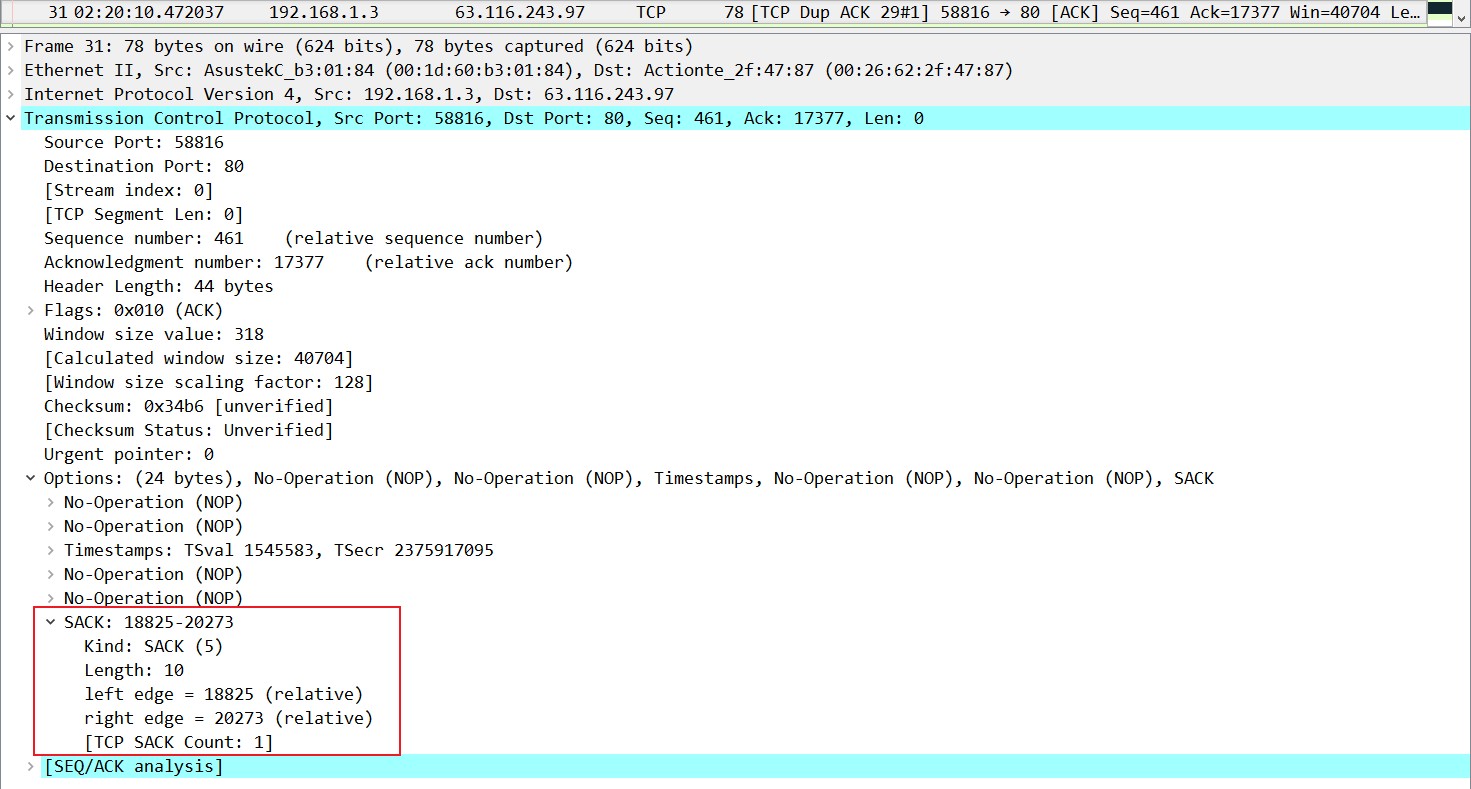1471x789 pixels.
Task: Select the right edge = 20273 field
Action: click(x=228, y=718)
